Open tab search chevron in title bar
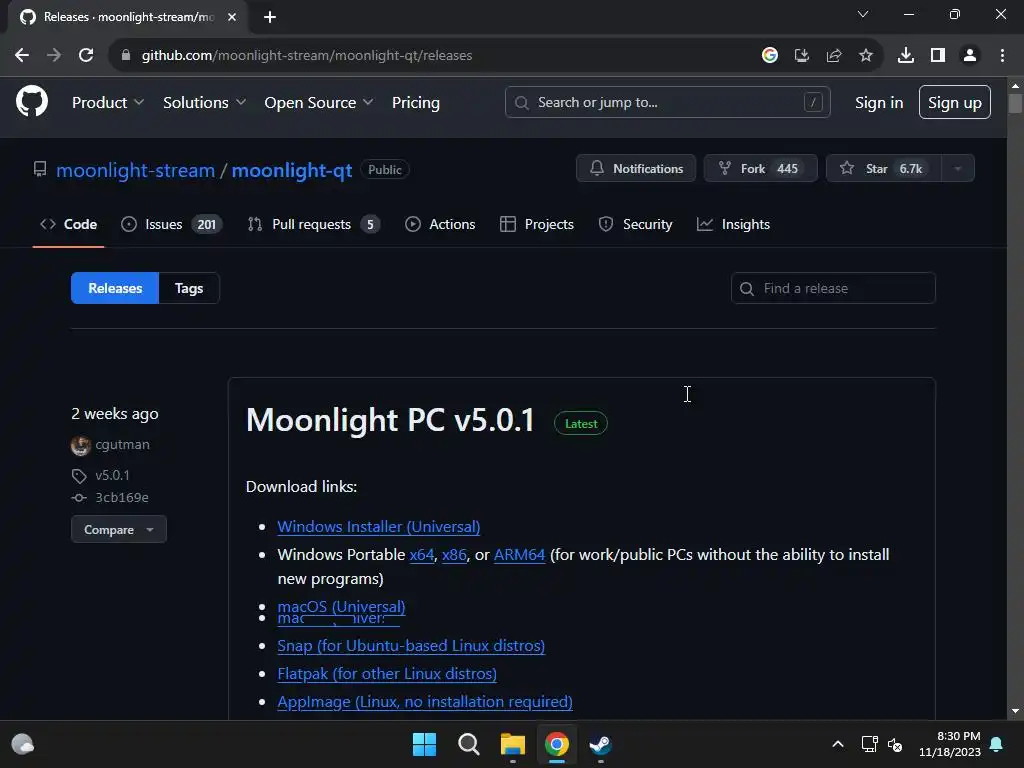Screen dimensions: 1024x768 [x=863, y=14]
